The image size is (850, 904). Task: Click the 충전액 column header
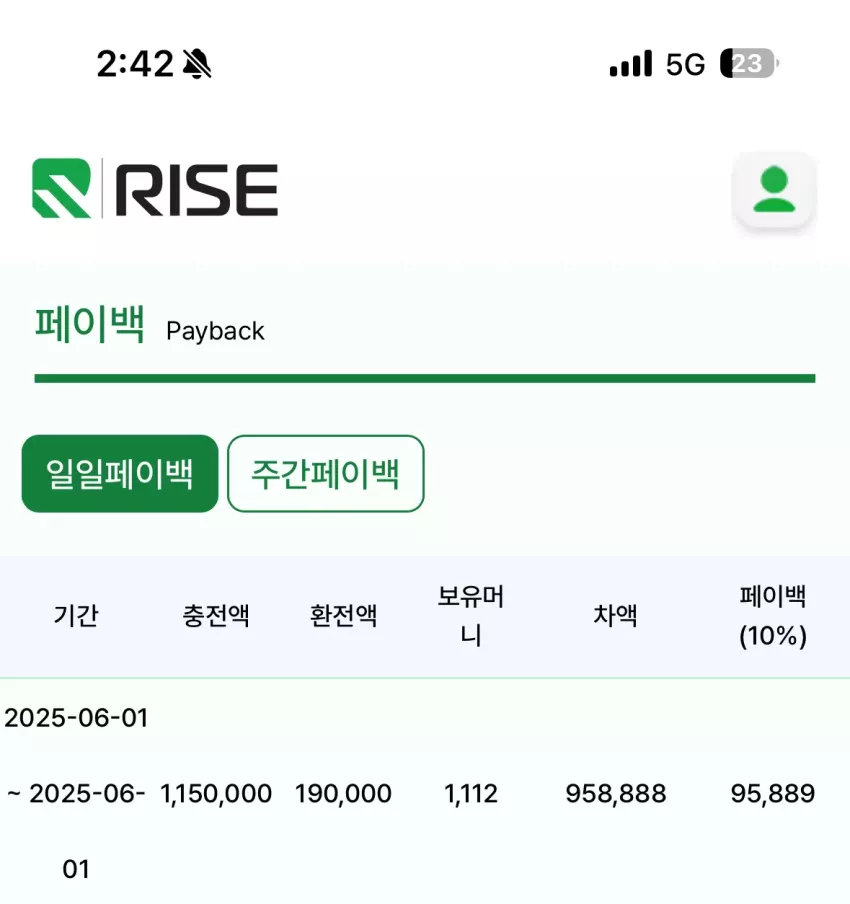coord(216,615)
